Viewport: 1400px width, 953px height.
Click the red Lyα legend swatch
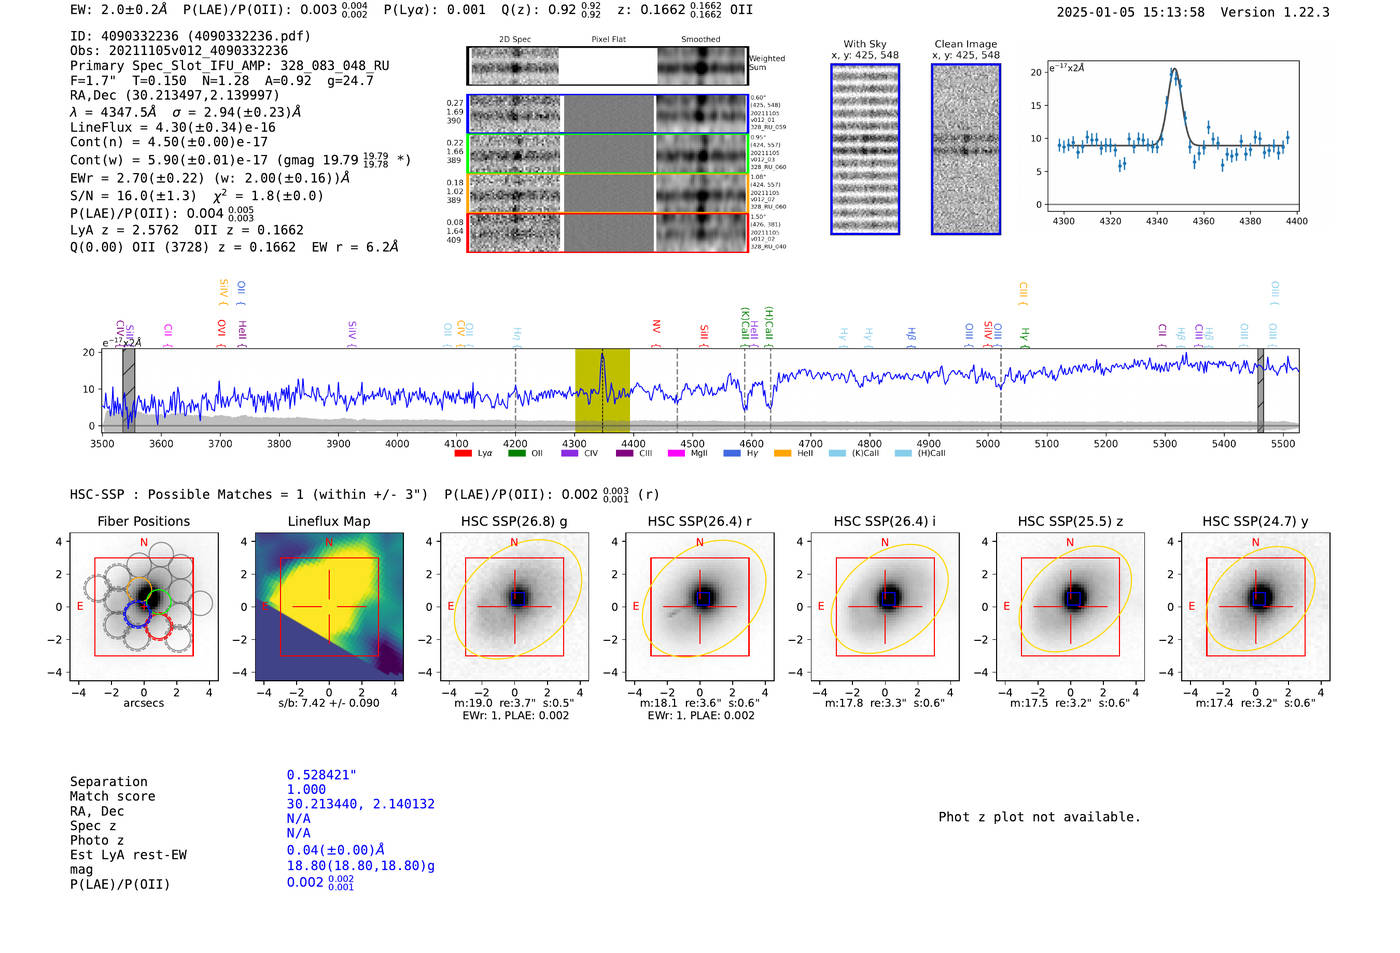pos(462,453)
